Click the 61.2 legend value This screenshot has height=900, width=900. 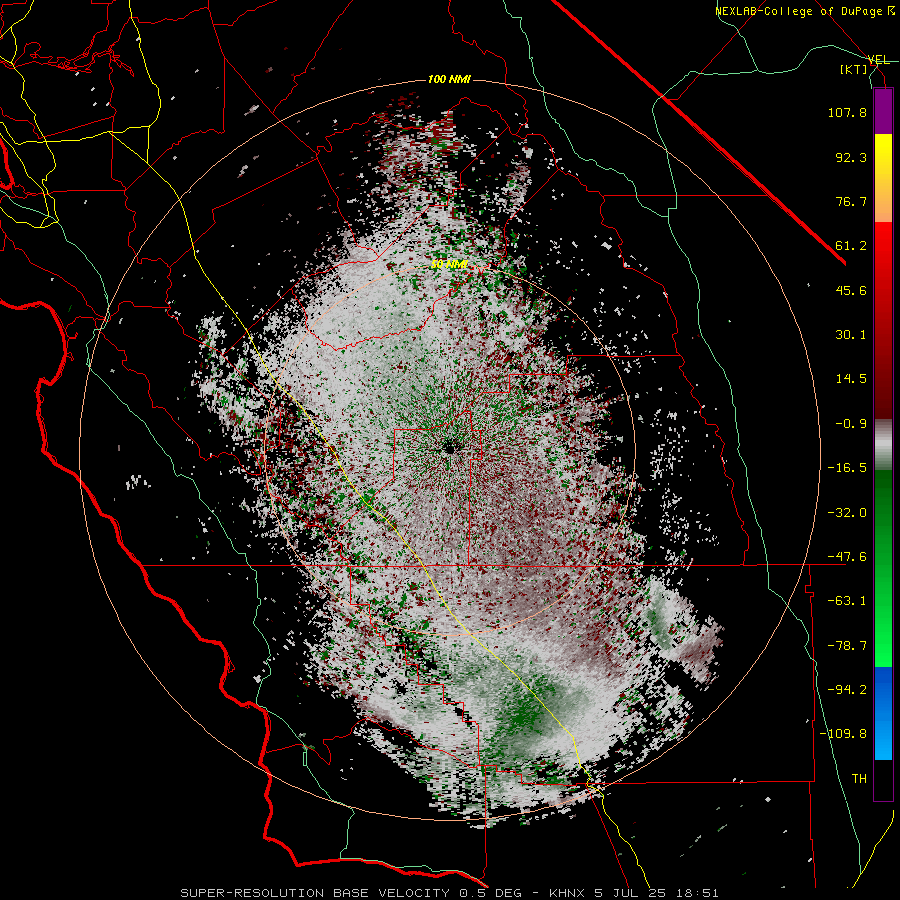[851, 246]
